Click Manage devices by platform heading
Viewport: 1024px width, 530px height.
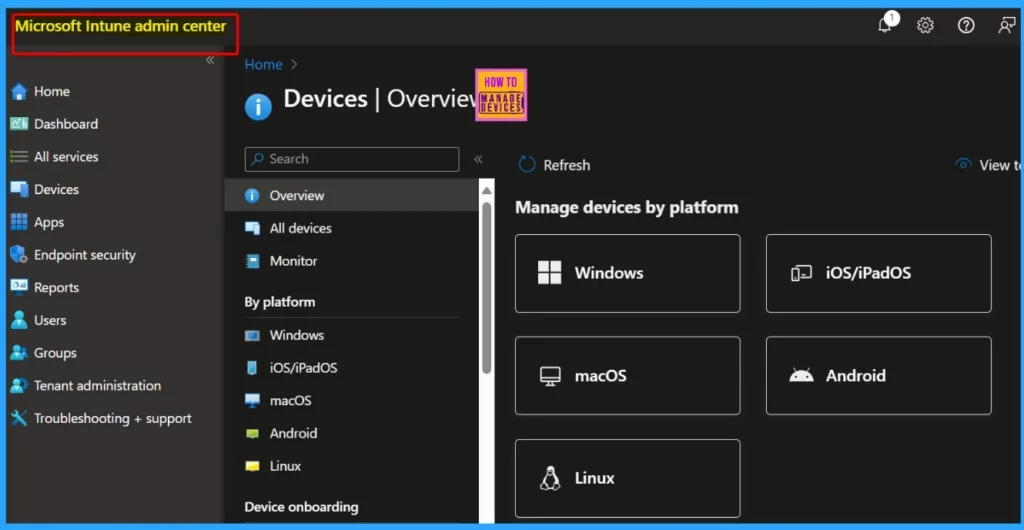pyautogui.click(x=627, y=208)
